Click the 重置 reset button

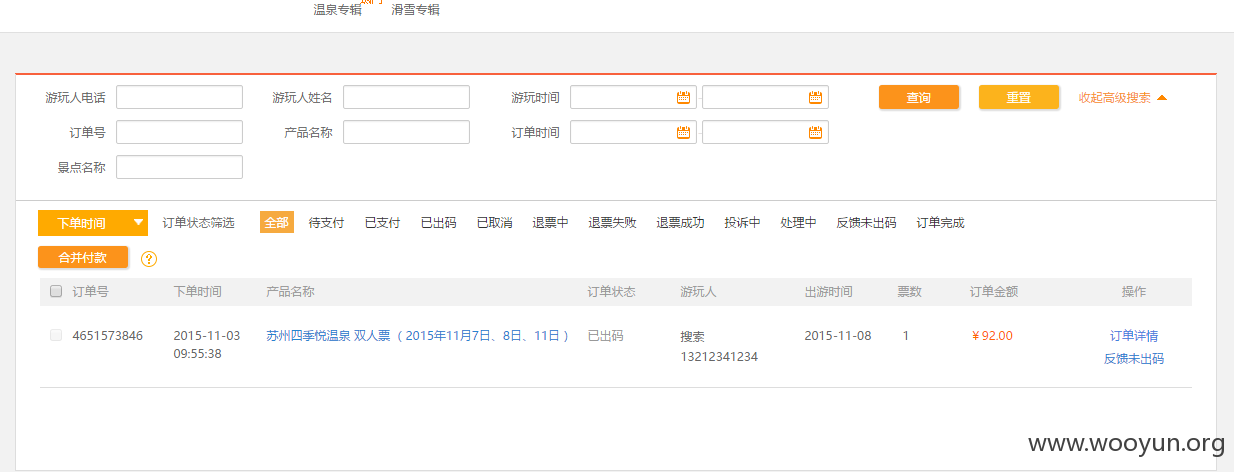coord(1019,97)
